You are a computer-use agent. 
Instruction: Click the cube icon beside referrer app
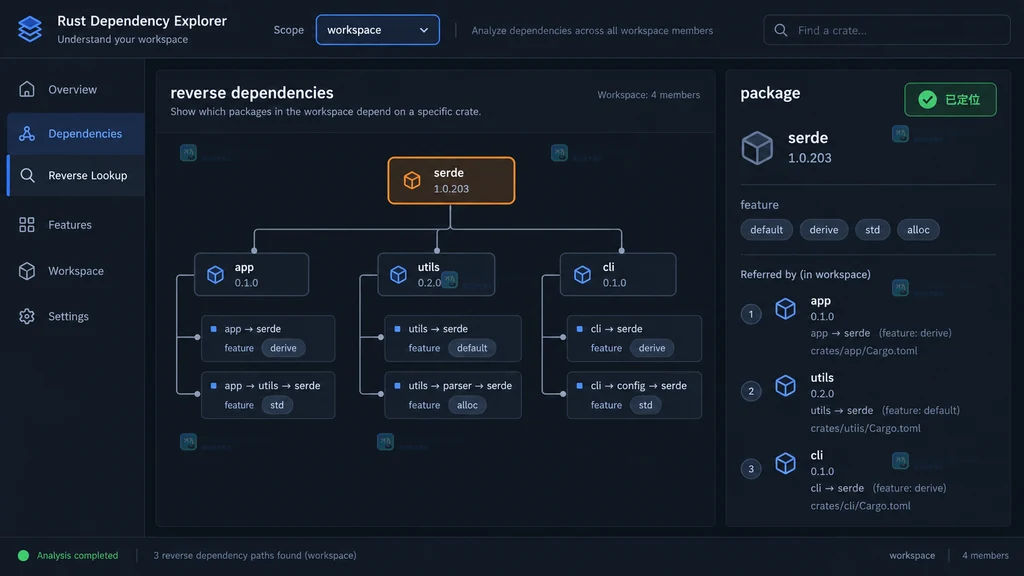pos(786,308)
